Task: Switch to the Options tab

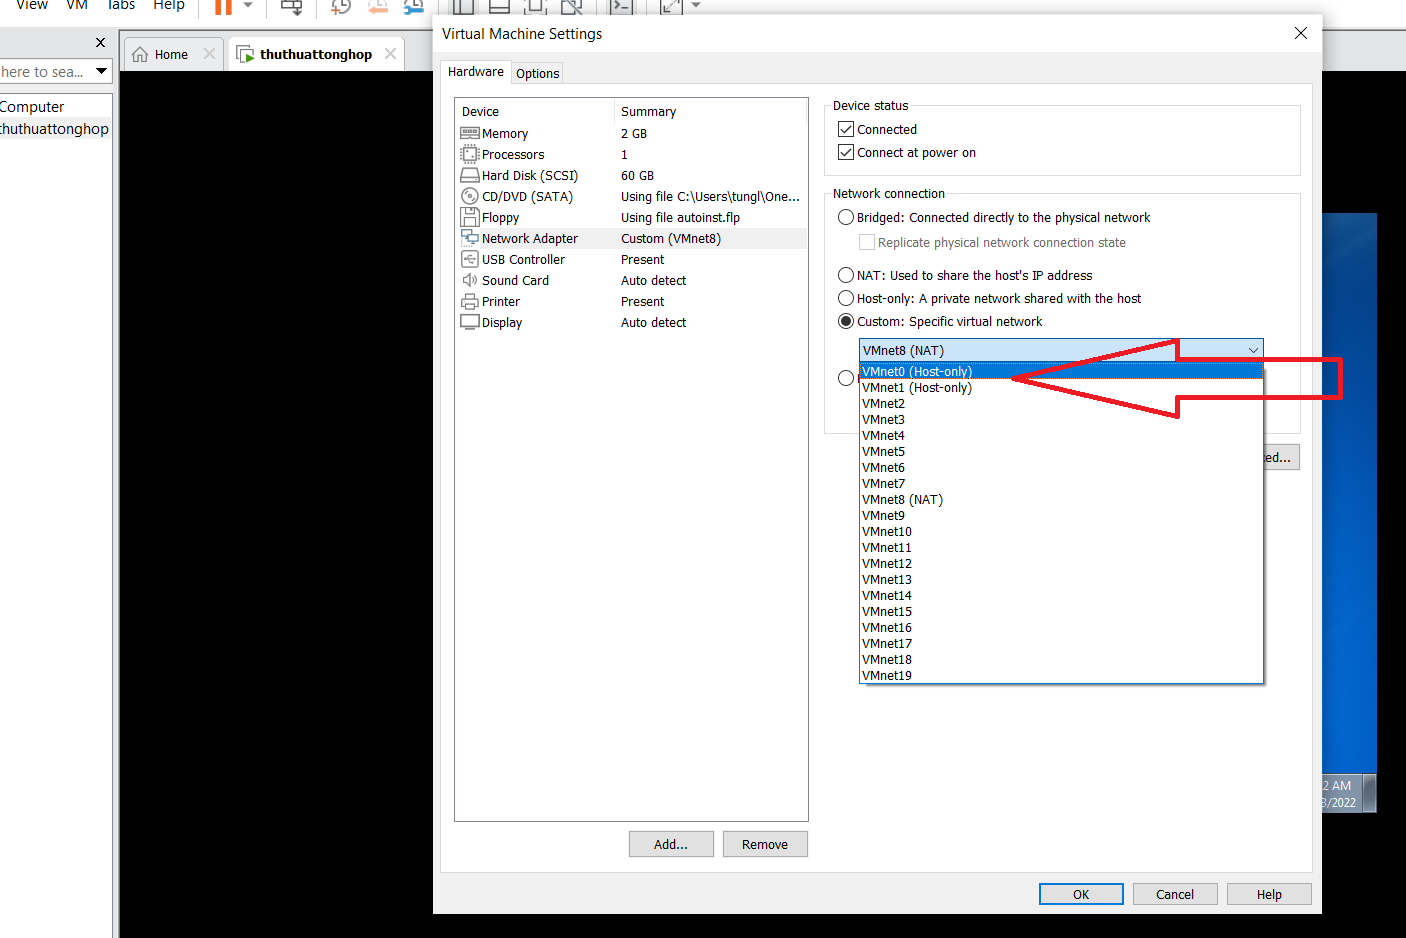Action: pyautogui.click(x=537, y=73)
